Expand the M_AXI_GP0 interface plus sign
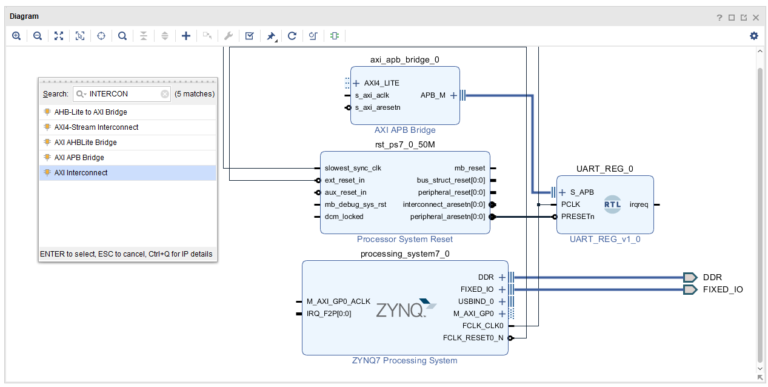Image resolution: width=768 pixels, height=387 pixels. pyautogui.click(x=502, y=314)
